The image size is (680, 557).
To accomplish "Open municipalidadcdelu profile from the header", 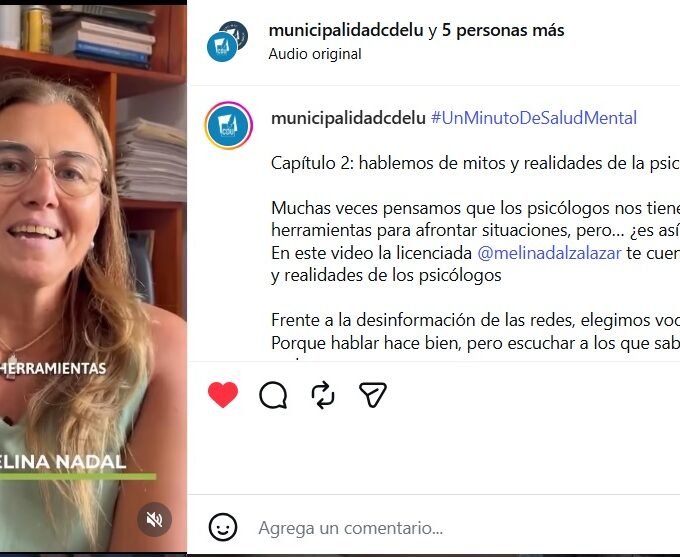I will click(346, 30).
